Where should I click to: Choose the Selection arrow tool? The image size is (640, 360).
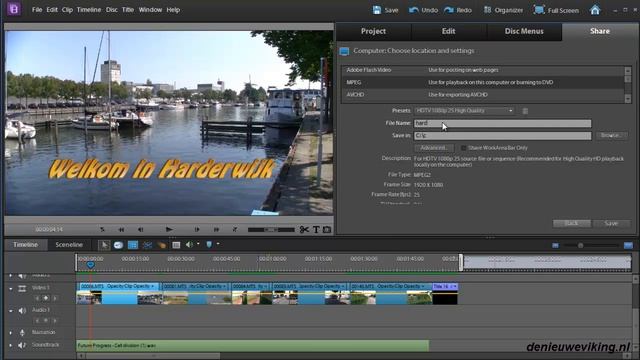coord(104,245)
